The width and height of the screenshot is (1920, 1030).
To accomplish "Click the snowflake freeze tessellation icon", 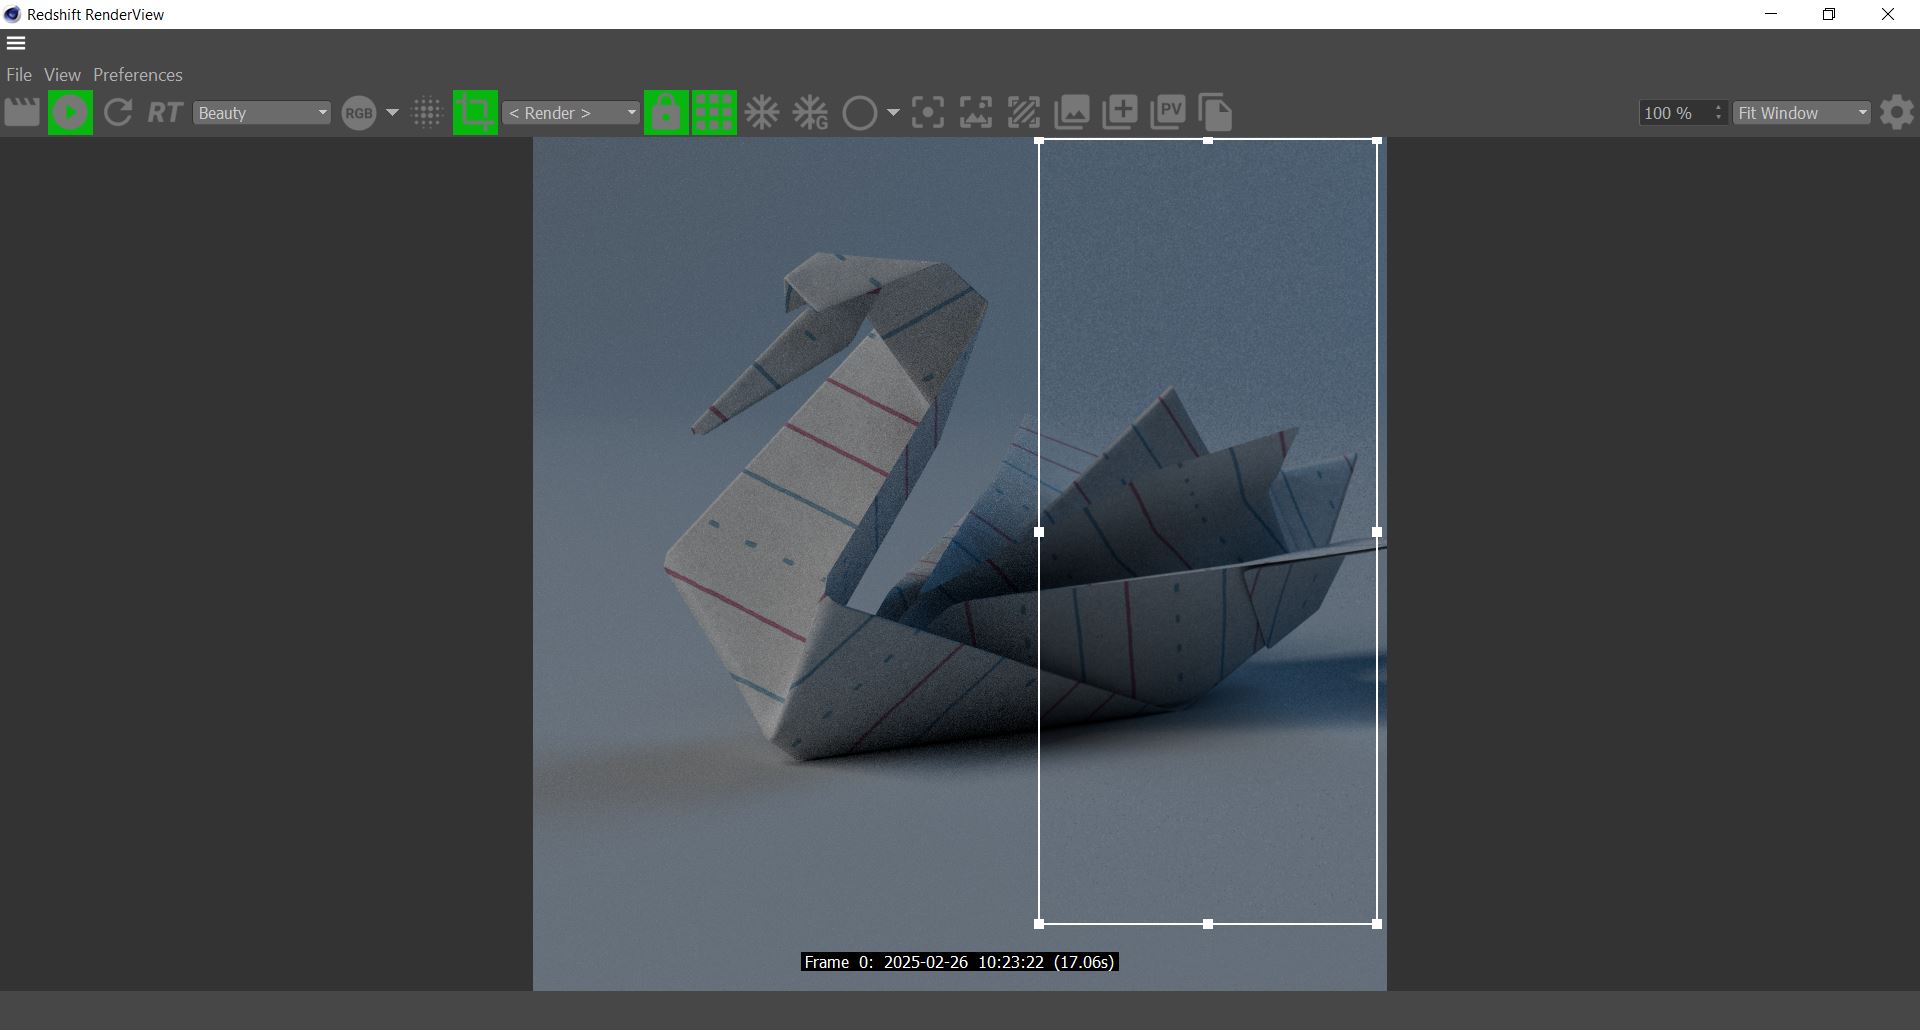I will 762,112.
